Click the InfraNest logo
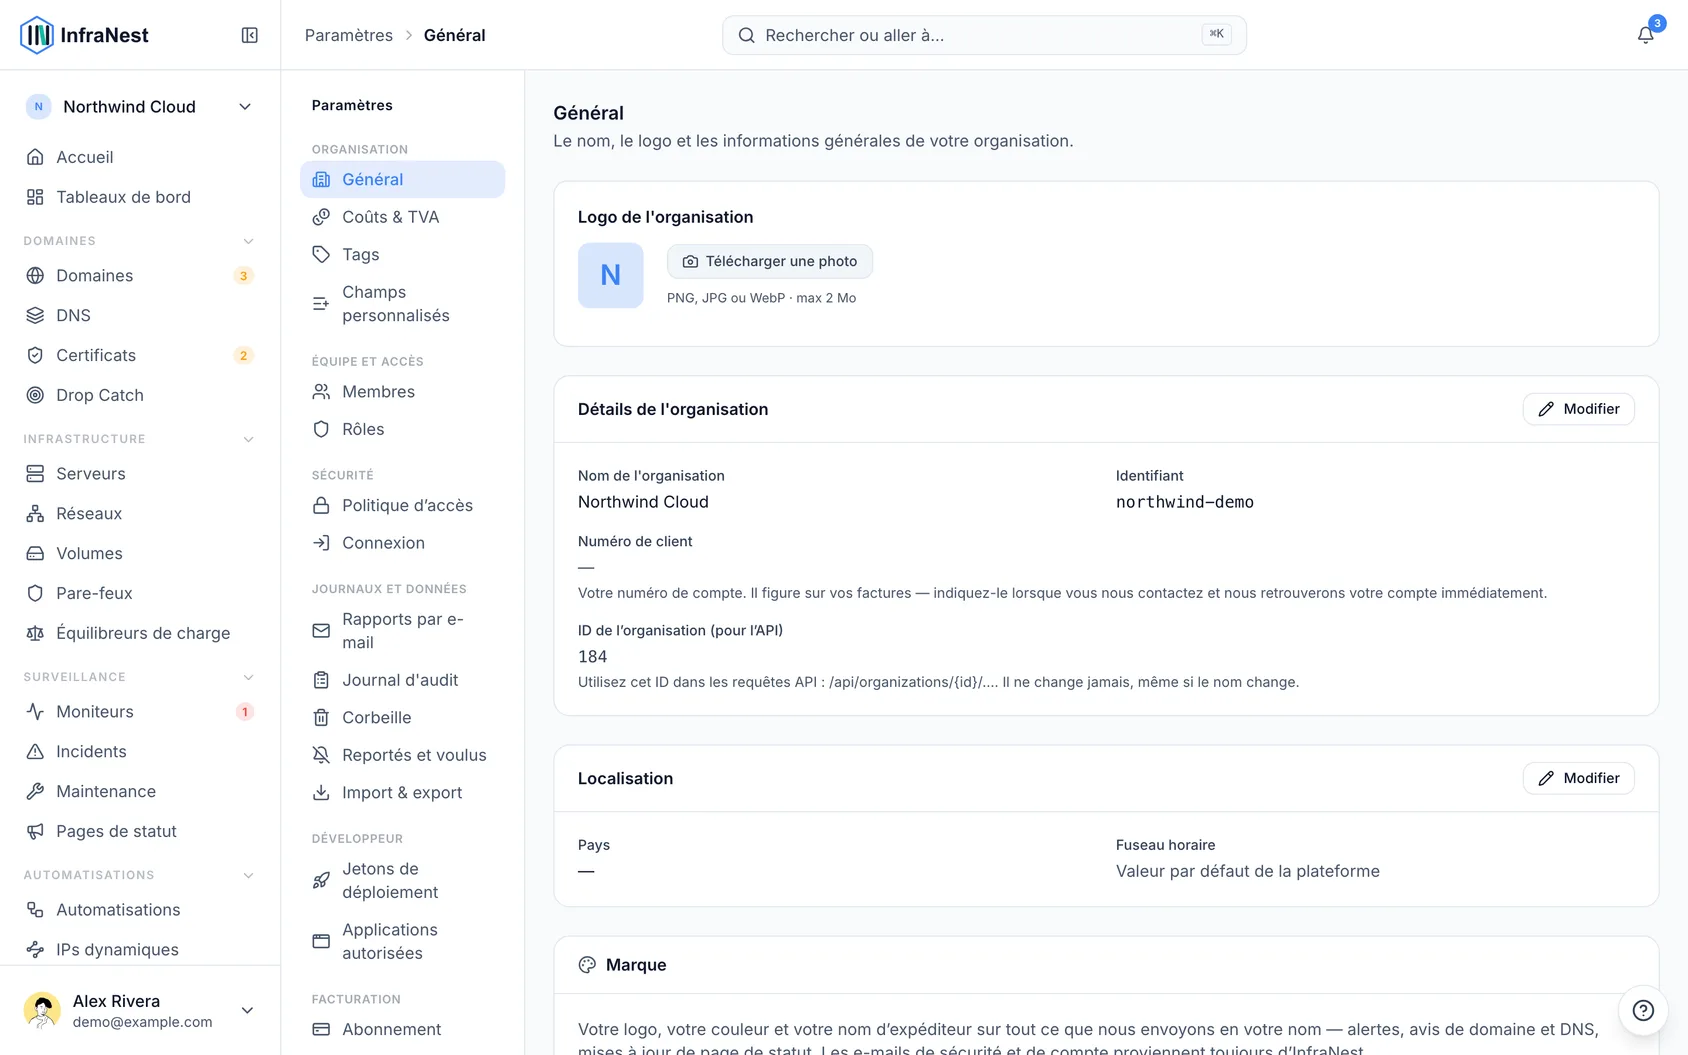The height and width of the screenshot is (1055, 1688). point(84,35)
